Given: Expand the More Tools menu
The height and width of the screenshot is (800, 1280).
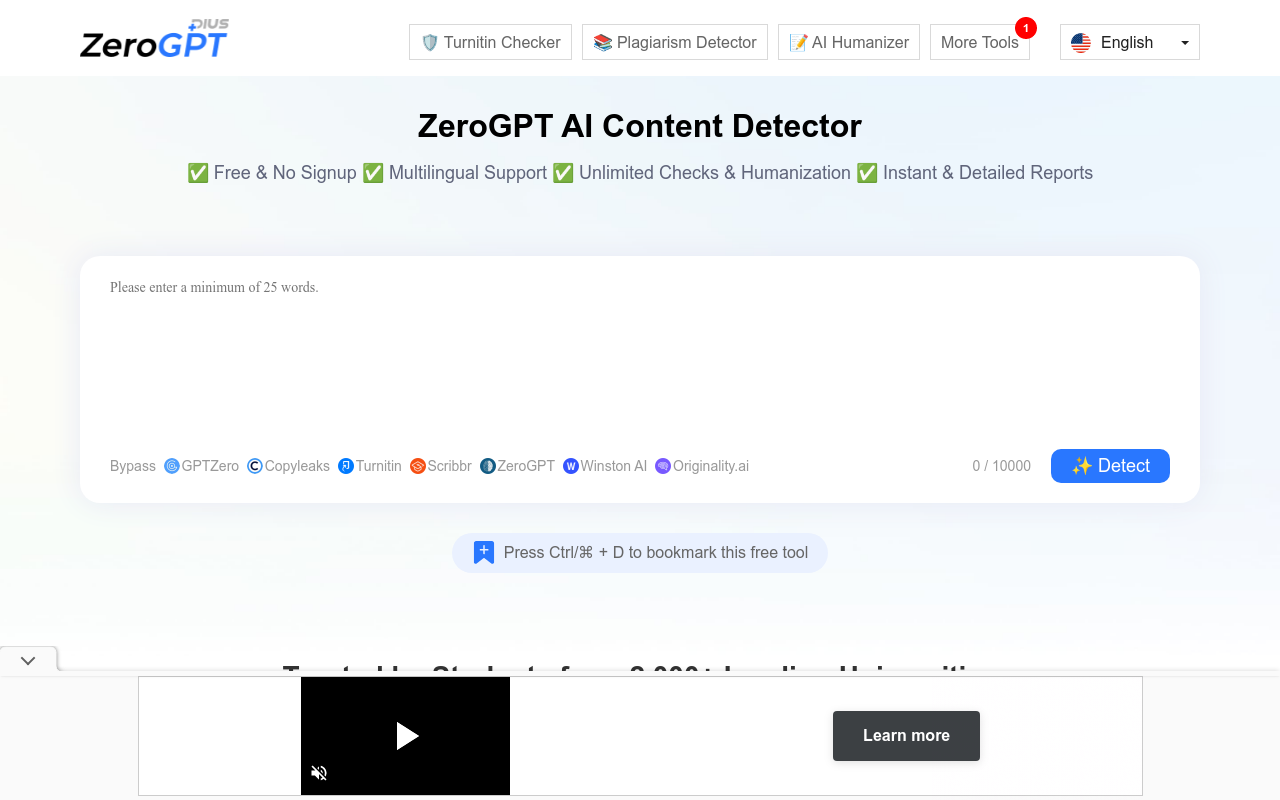Looking at the screenshot, I should click(x=980, y=42).
